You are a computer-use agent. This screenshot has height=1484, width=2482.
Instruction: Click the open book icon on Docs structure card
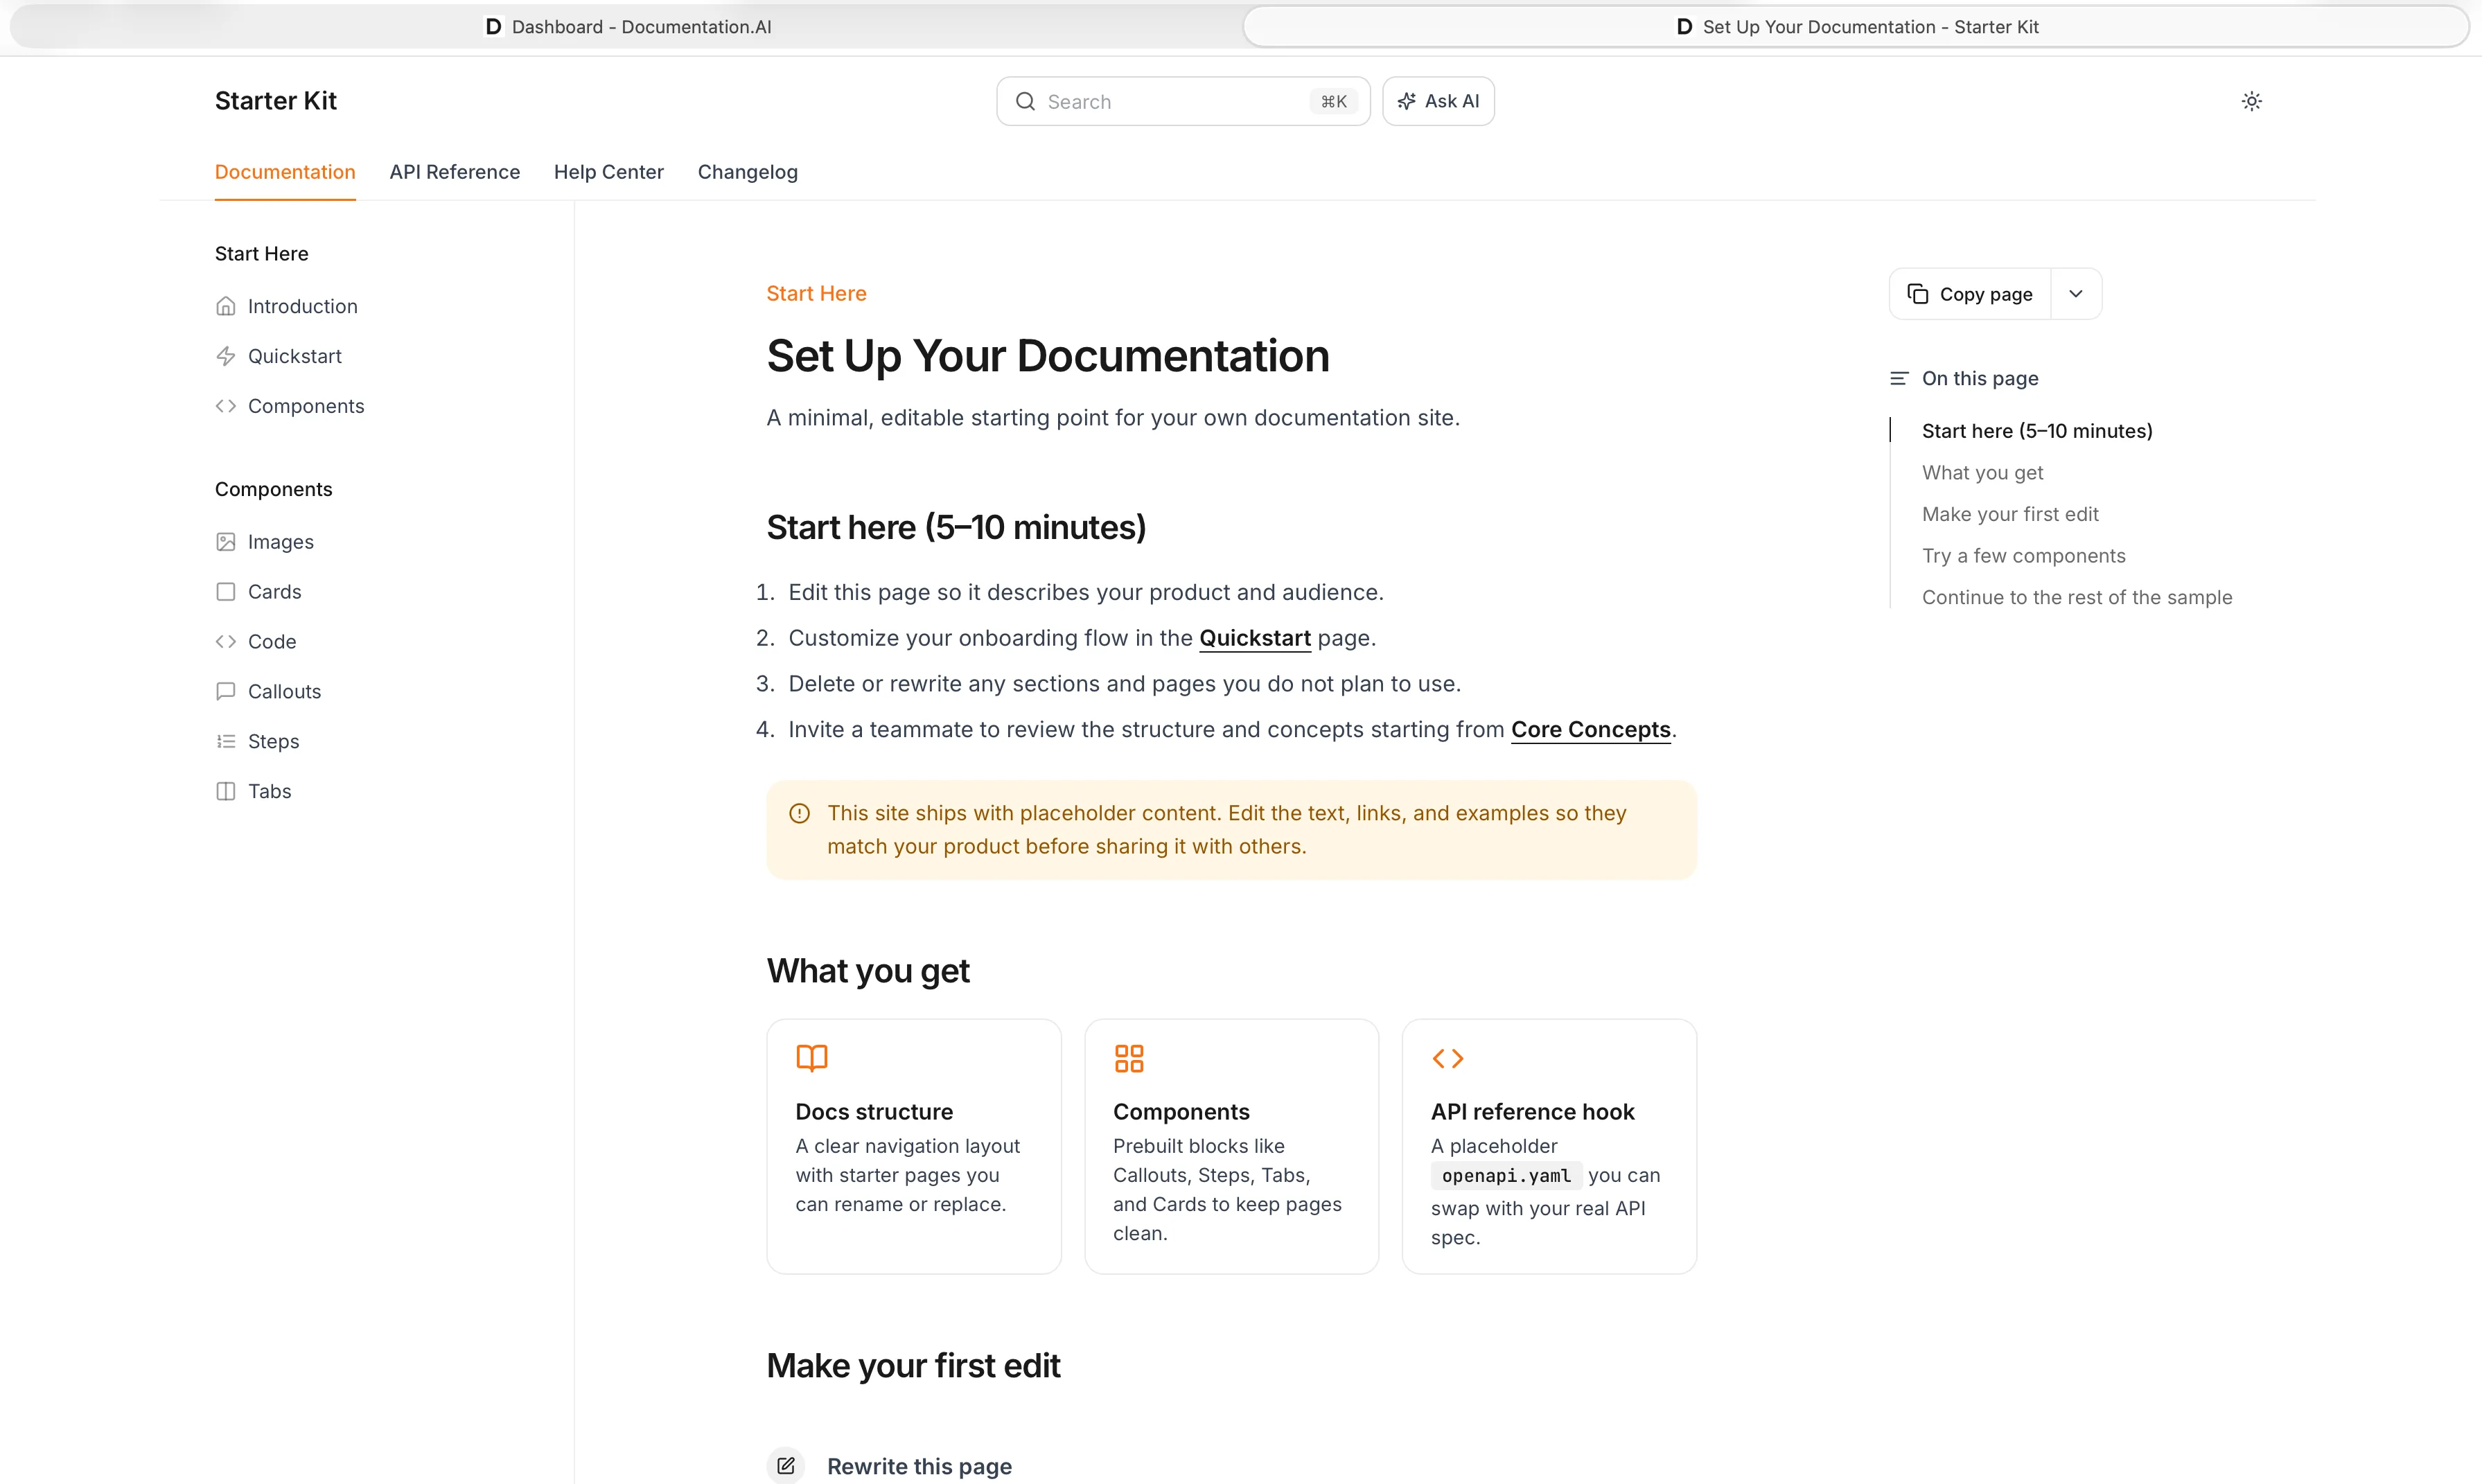(812, 1058)
